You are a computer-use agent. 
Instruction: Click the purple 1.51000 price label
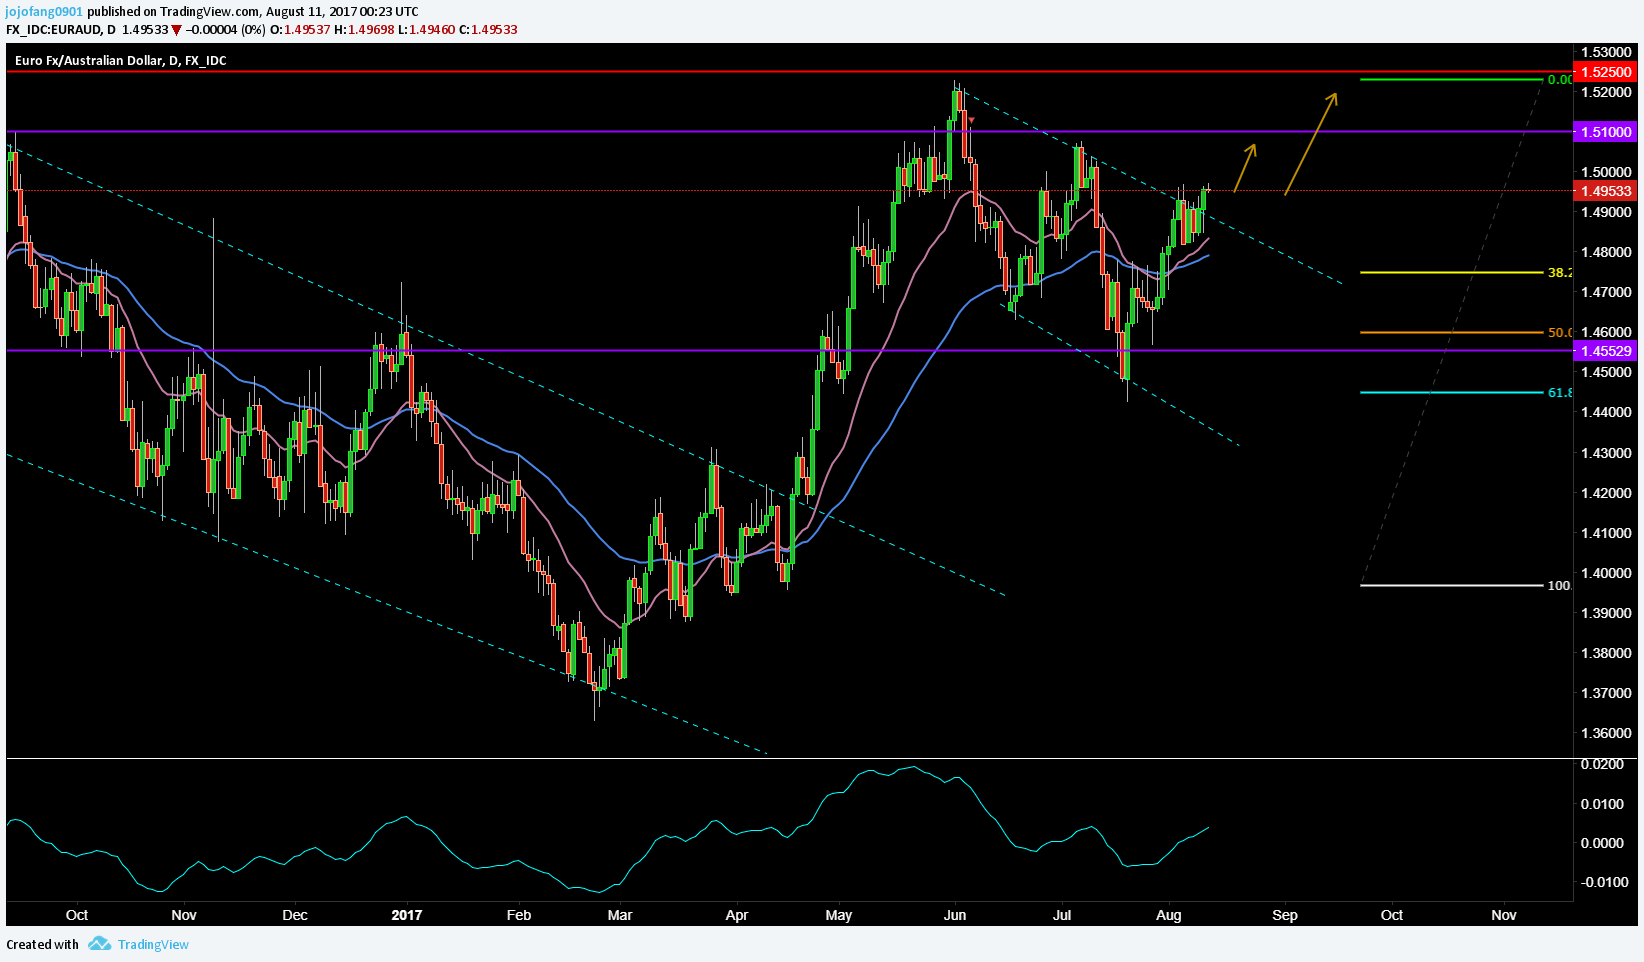1605,132
